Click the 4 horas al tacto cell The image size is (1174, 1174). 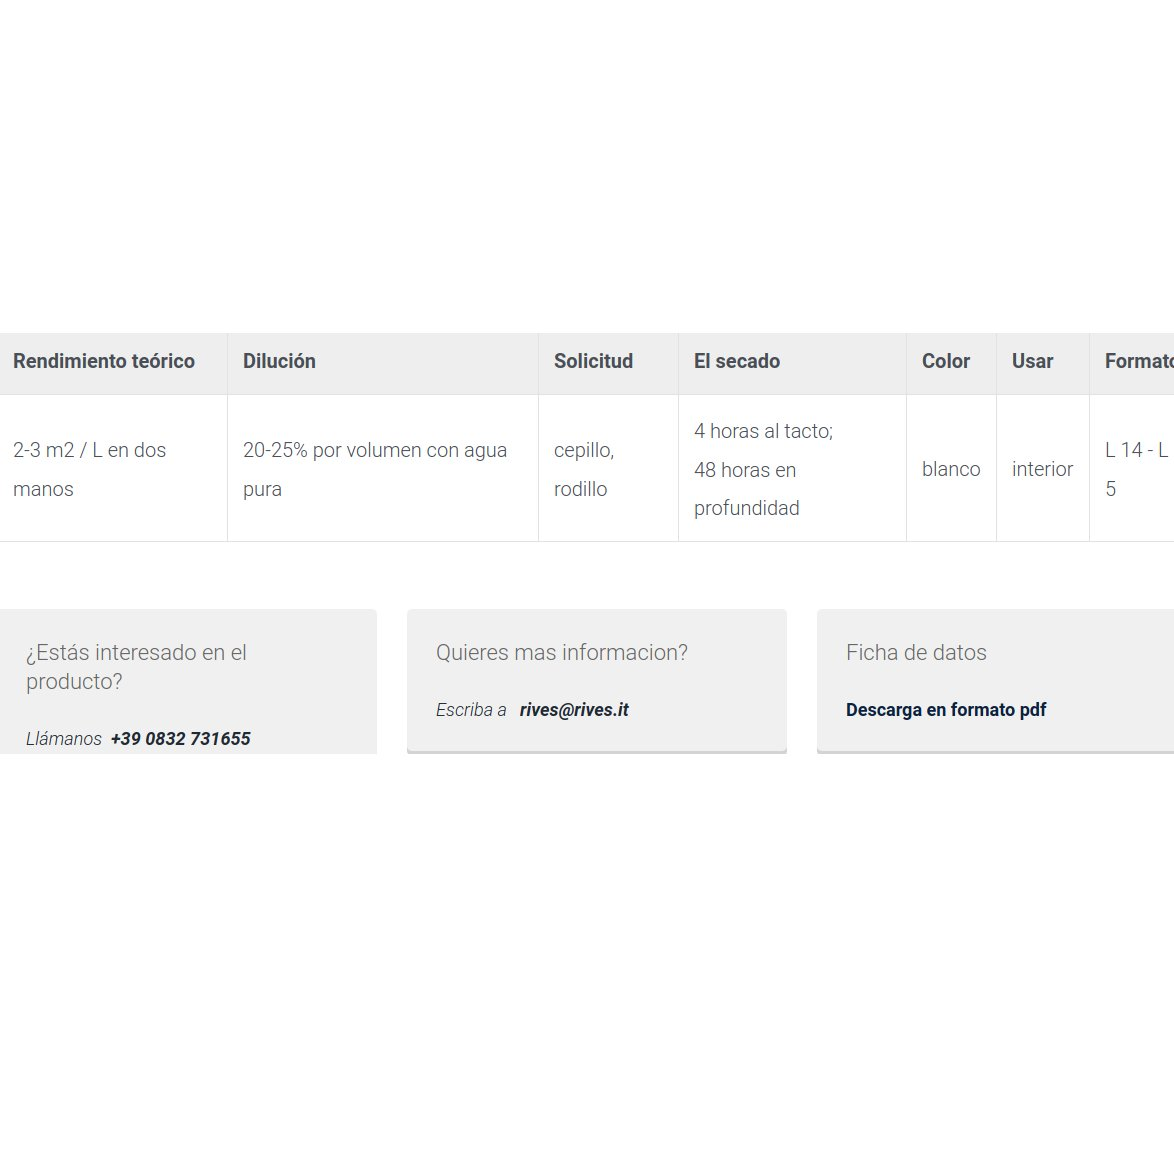tap(792, 469)
